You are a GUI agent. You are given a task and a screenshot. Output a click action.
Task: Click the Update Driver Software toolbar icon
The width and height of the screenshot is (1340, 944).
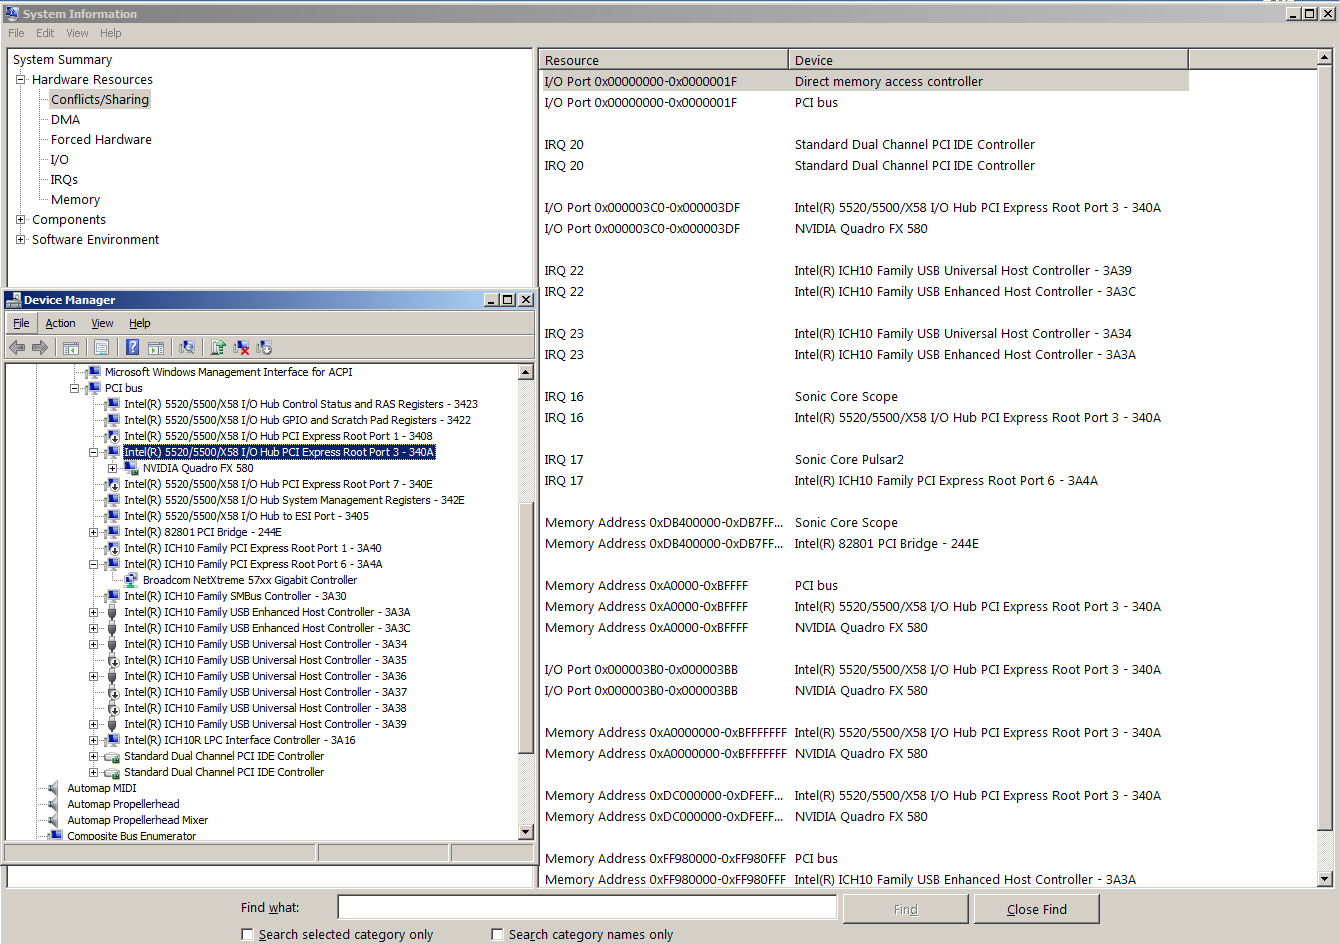pos(218,347)
